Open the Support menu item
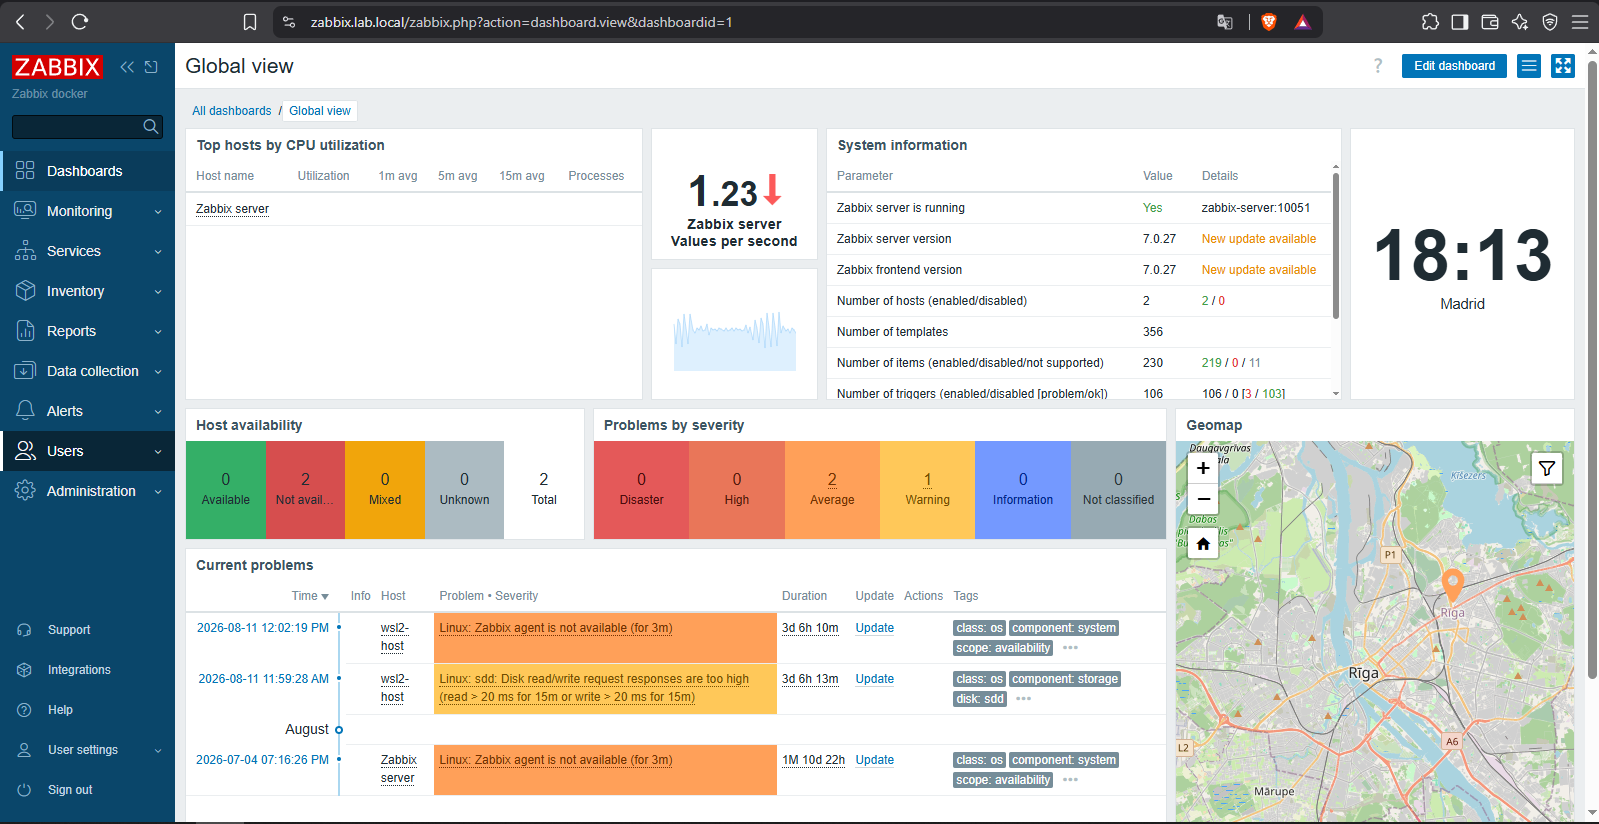Image resolution: width=1599 pixels, height=824 pixels. [87, 630]
